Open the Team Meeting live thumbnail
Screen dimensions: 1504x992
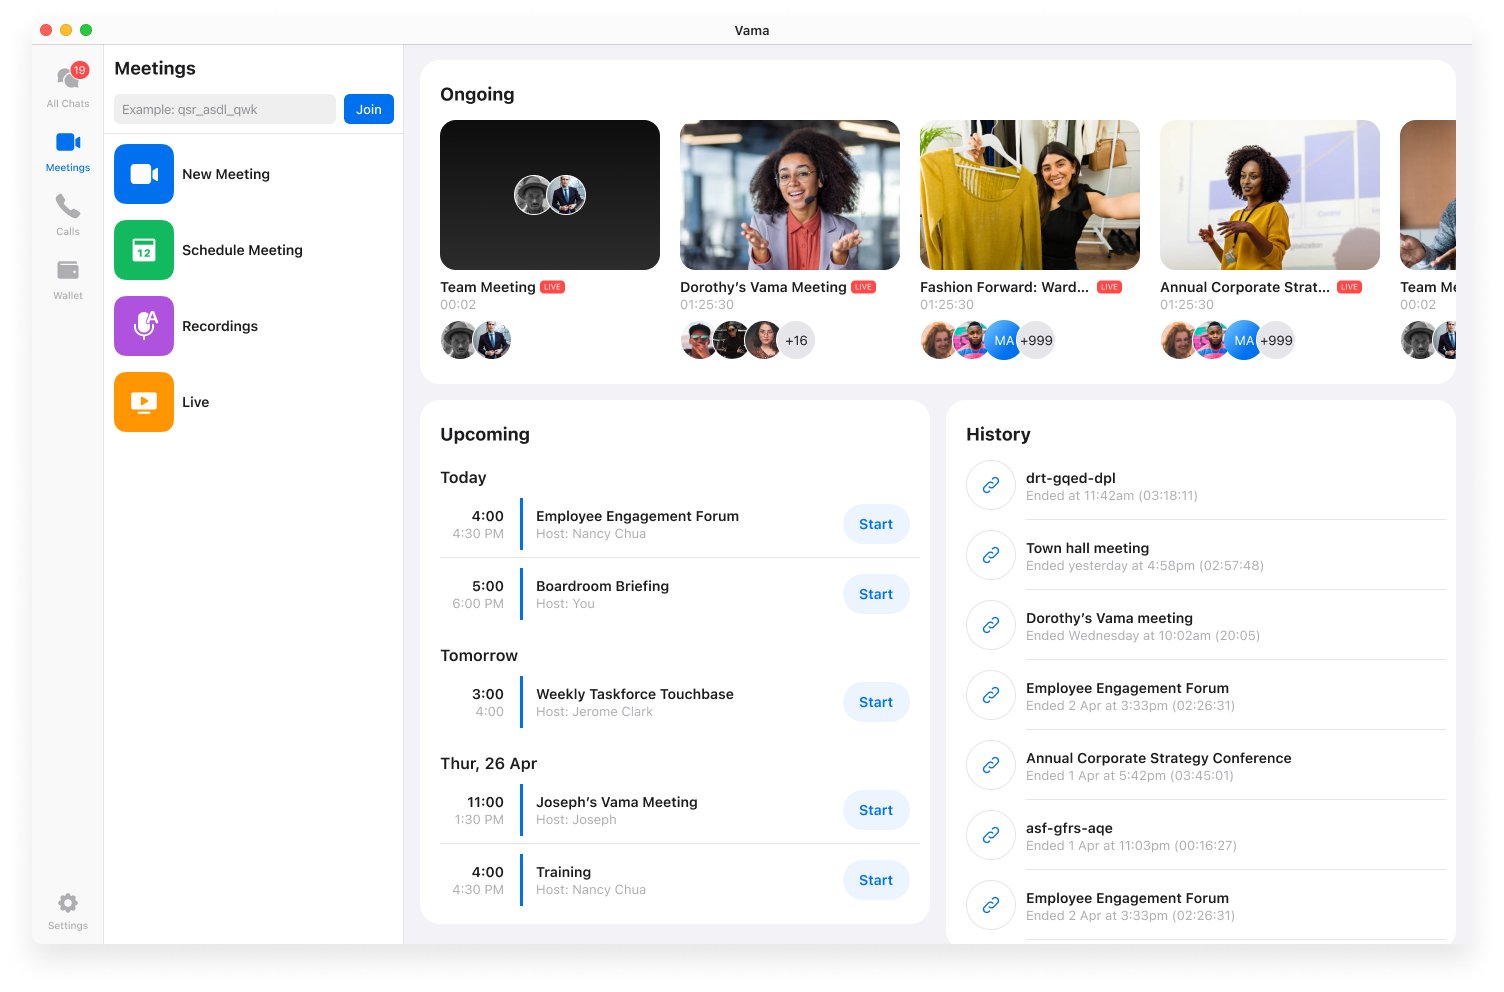tap(550, 195)
